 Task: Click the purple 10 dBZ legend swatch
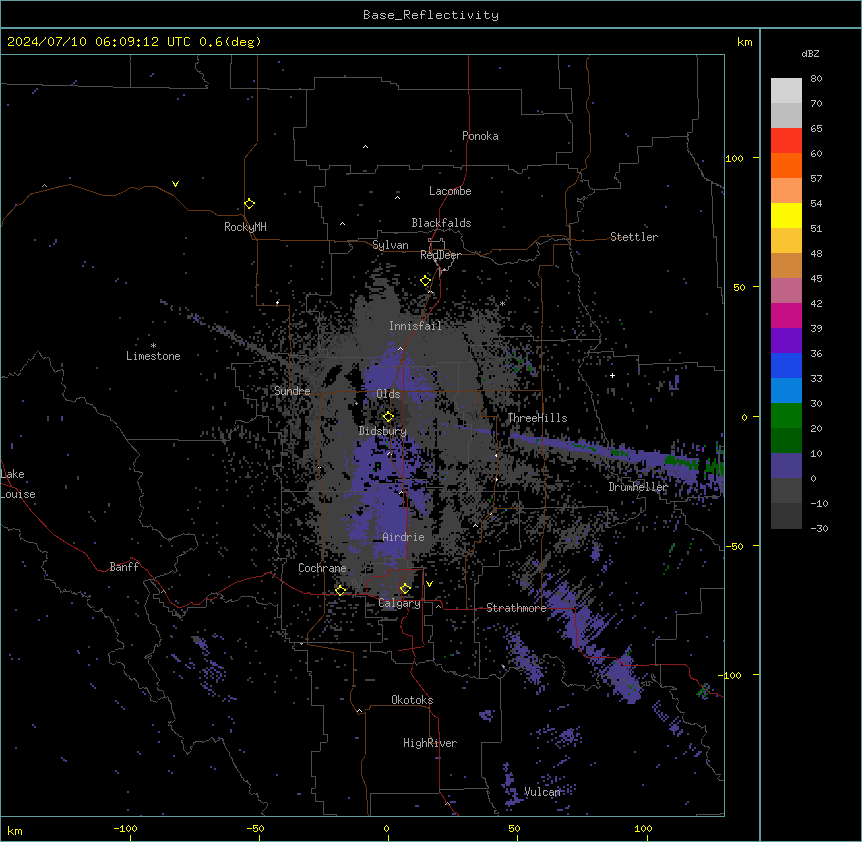(x=786, y=466)
